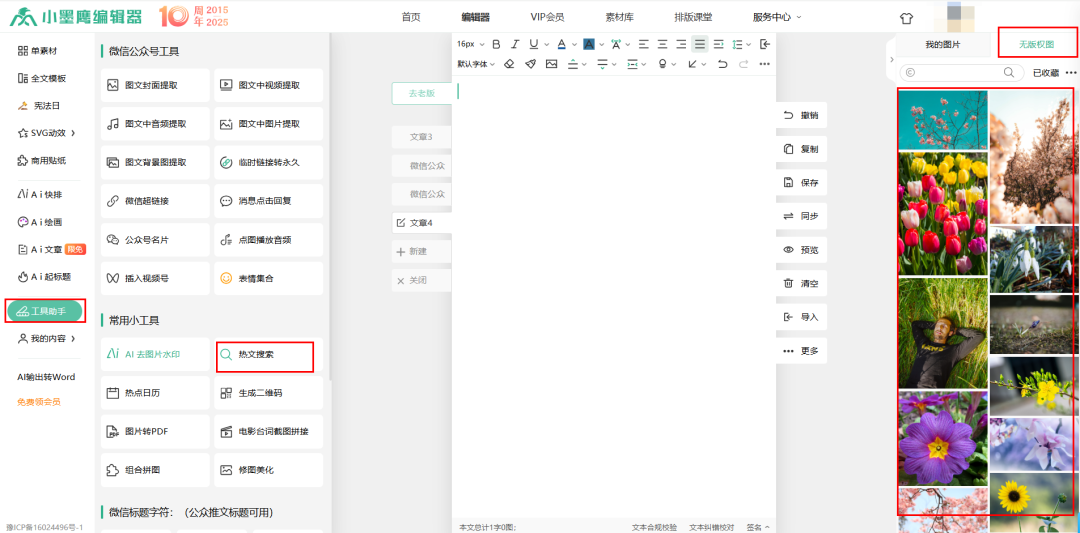Click the 保存 save button
The width and height of the screenshot is (1080, 533).
(x=801, y=183)
